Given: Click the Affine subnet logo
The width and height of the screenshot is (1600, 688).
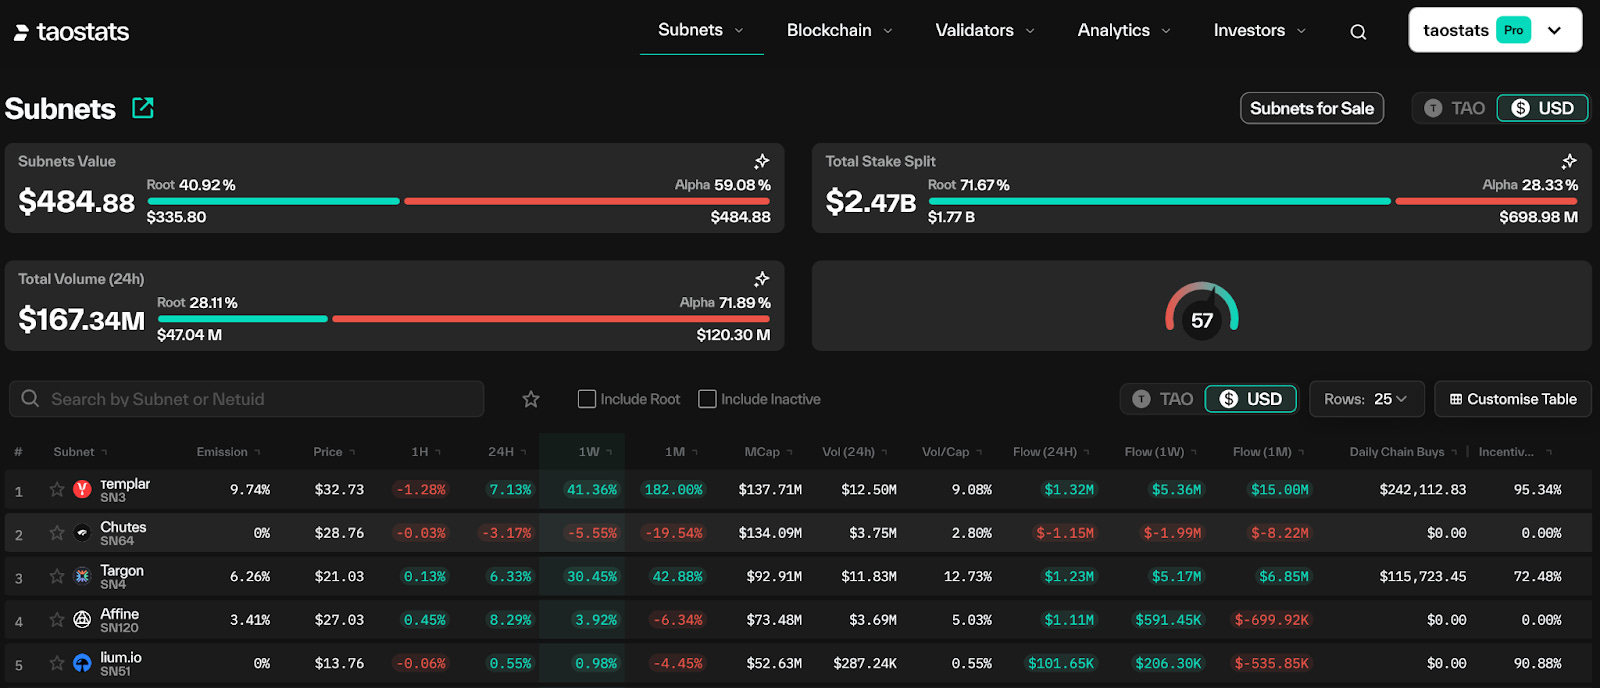Looking at the screenshot, I should [82, 620].
